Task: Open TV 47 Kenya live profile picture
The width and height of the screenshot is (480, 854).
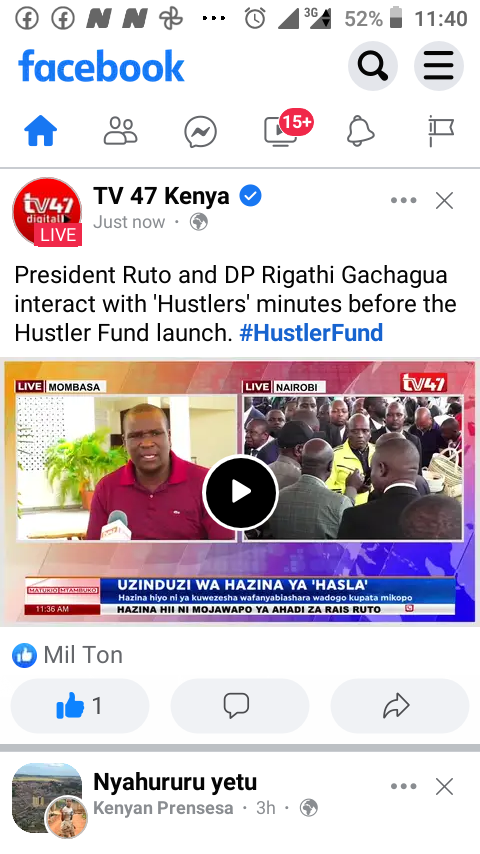Action: click(47, 211)
